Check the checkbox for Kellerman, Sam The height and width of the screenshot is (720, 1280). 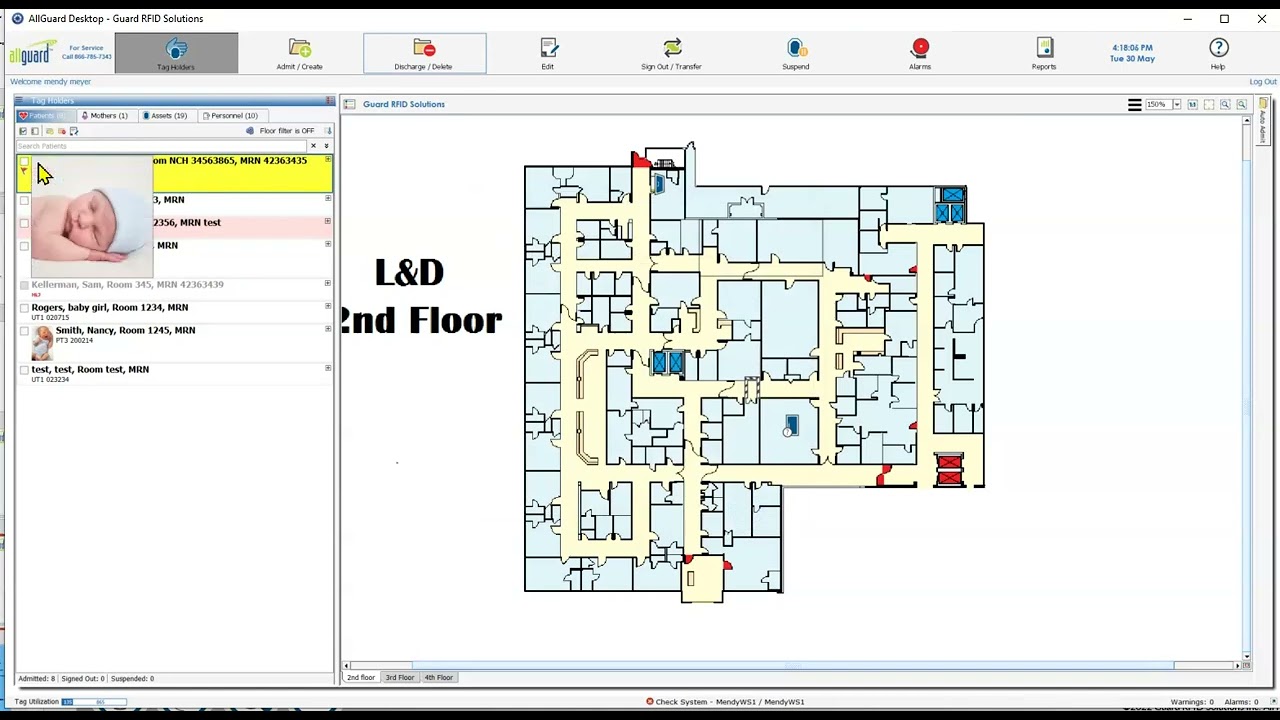click(24, 285)
